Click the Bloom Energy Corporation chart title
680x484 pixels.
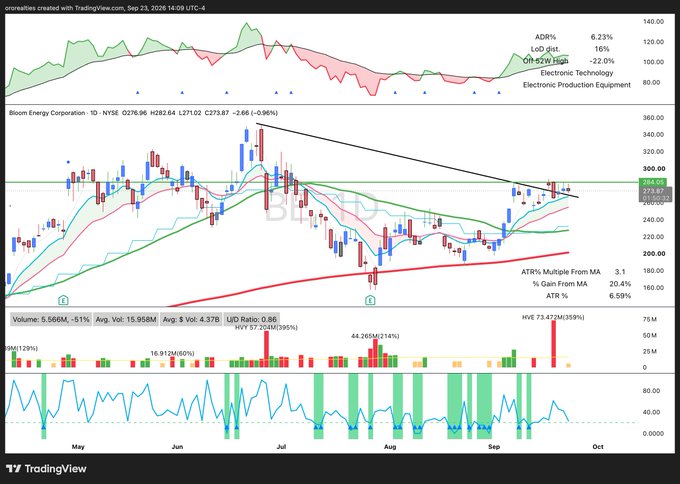(x=47, y=113)
